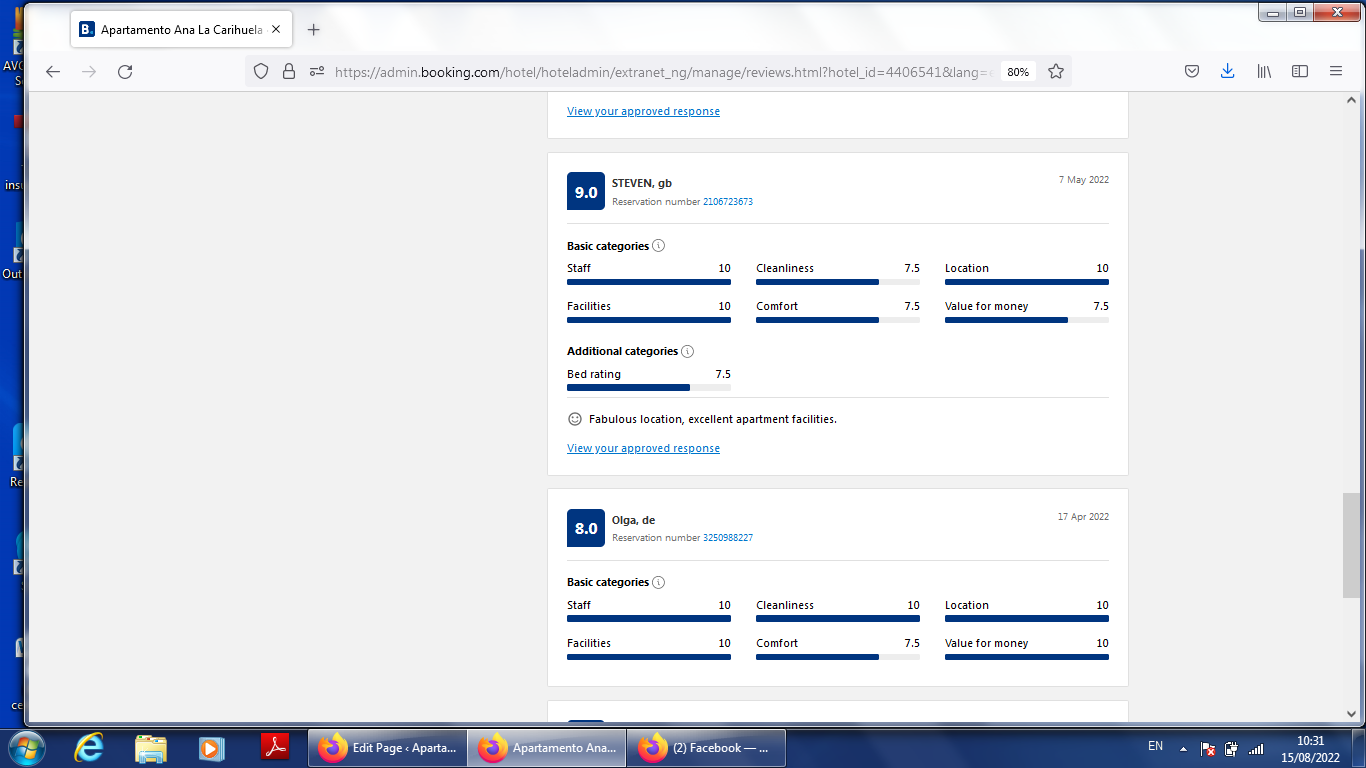1366x768 pixels.
Task: Open the Firefox downloads panel
Action: [1227, 72]
